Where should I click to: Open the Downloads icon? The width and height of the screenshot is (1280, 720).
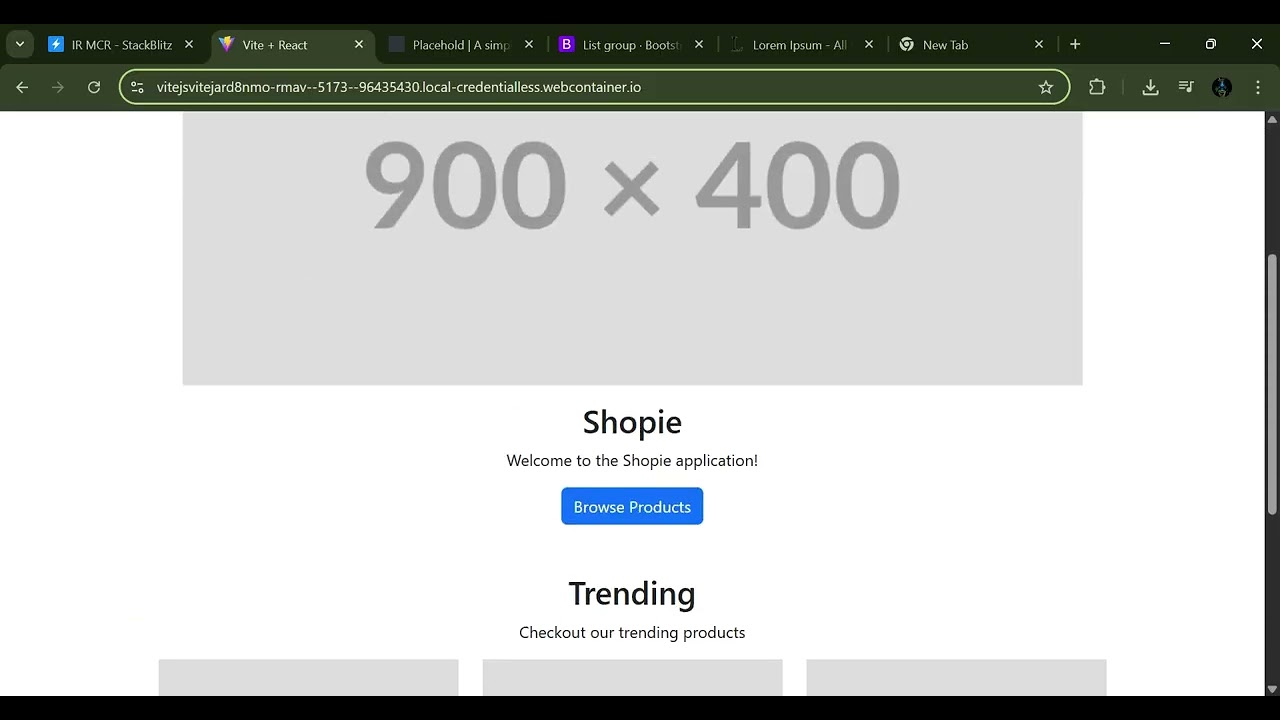click(1150, 87)
